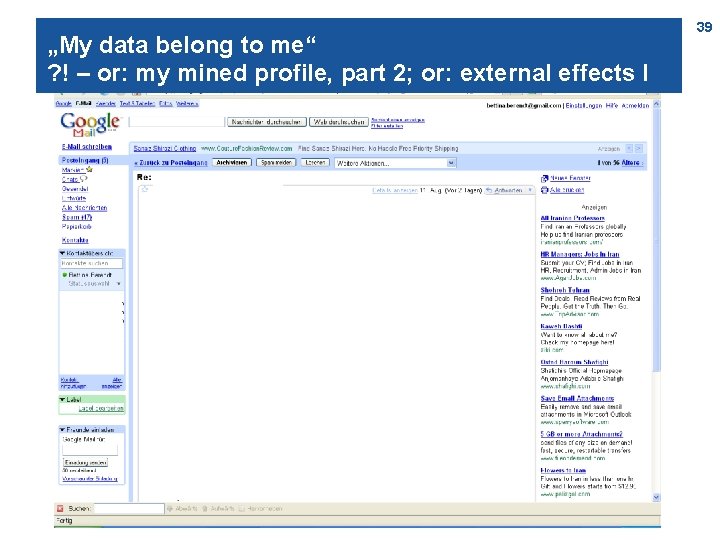Toggle the Hervorheben checkbox in find bar
Screen dimensions: 720x540
click(242, 508)
